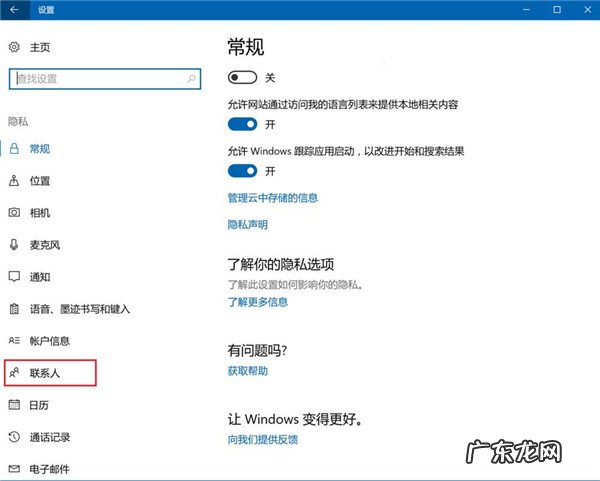Viewport: 600px width, 481px height.
Task: Open the 主页 gear icon
Action: [14, 47]
